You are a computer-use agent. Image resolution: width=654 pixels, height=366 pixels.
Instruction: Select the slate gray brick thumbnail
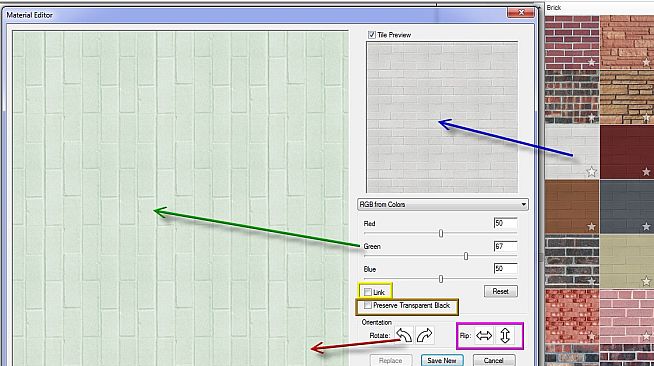pos(627,207)
